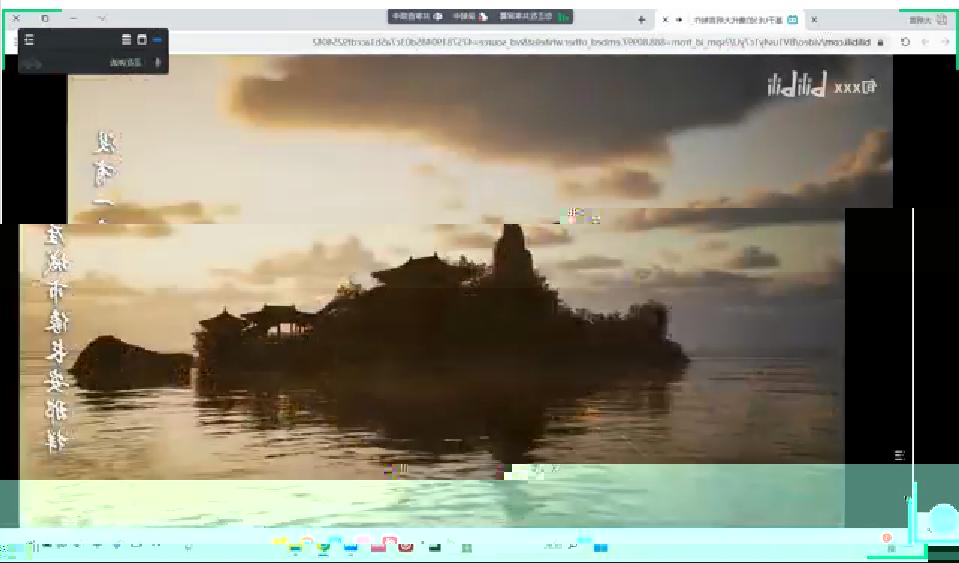Go forward using the browser forward arrow
This screenshot has height=563, width=959.
pos(925,42)
